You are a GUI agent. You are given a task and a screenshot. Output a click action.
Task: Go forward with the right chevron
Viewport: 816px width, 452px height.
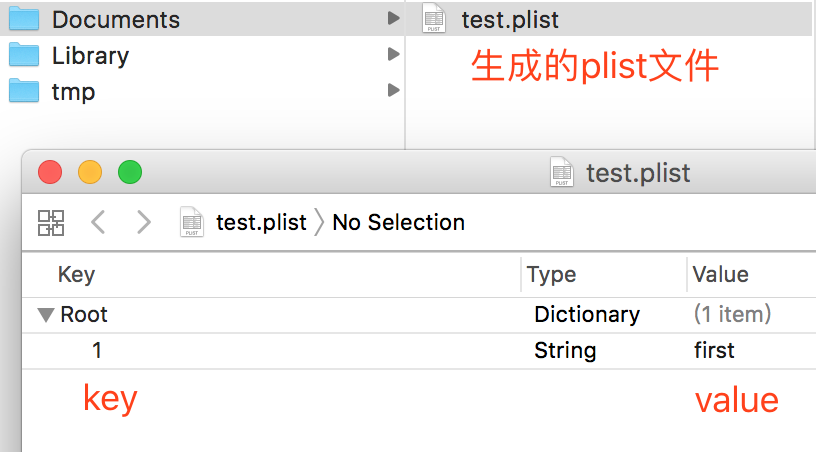[144, 222]
